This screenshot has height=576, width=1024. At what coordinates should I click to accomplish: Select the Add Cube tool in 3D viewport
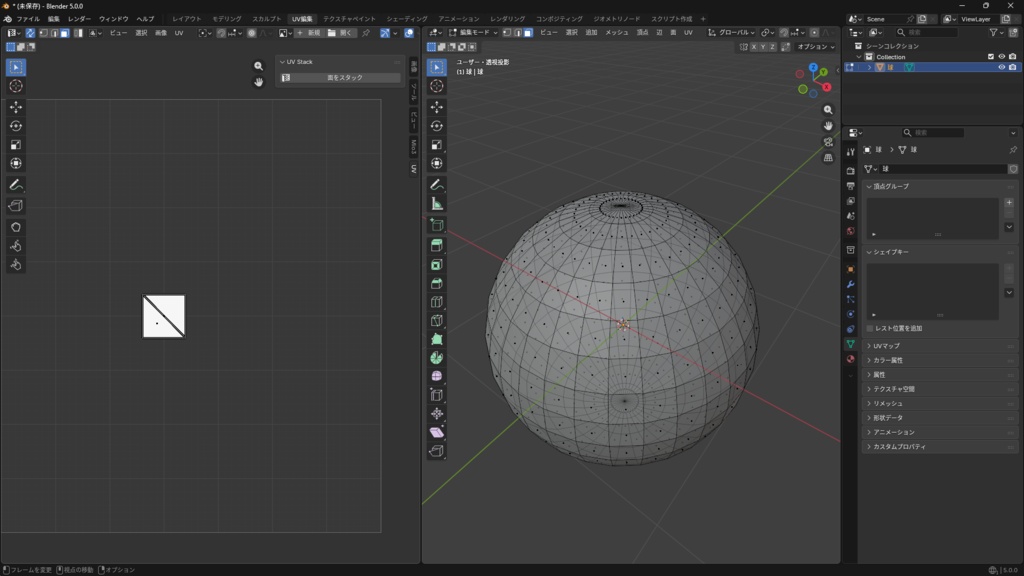437,225
